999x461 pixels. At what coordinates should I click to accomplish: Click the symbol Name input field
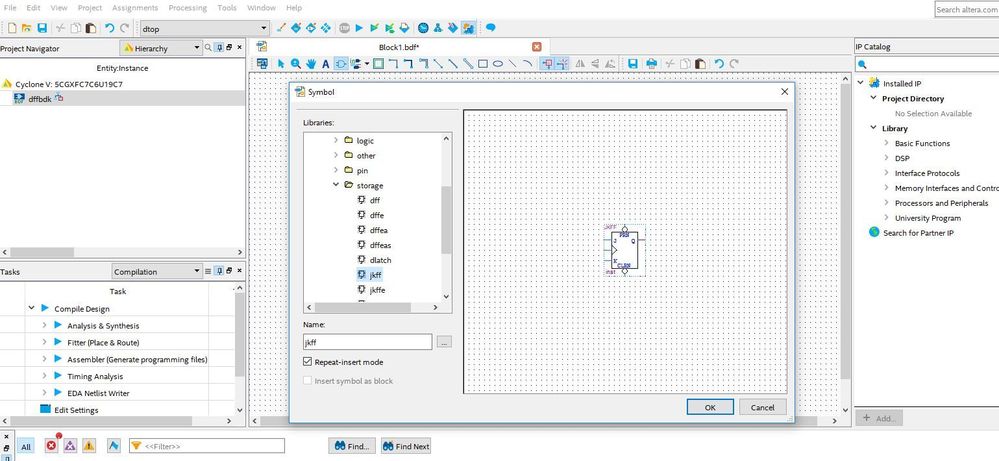[367, 342]
